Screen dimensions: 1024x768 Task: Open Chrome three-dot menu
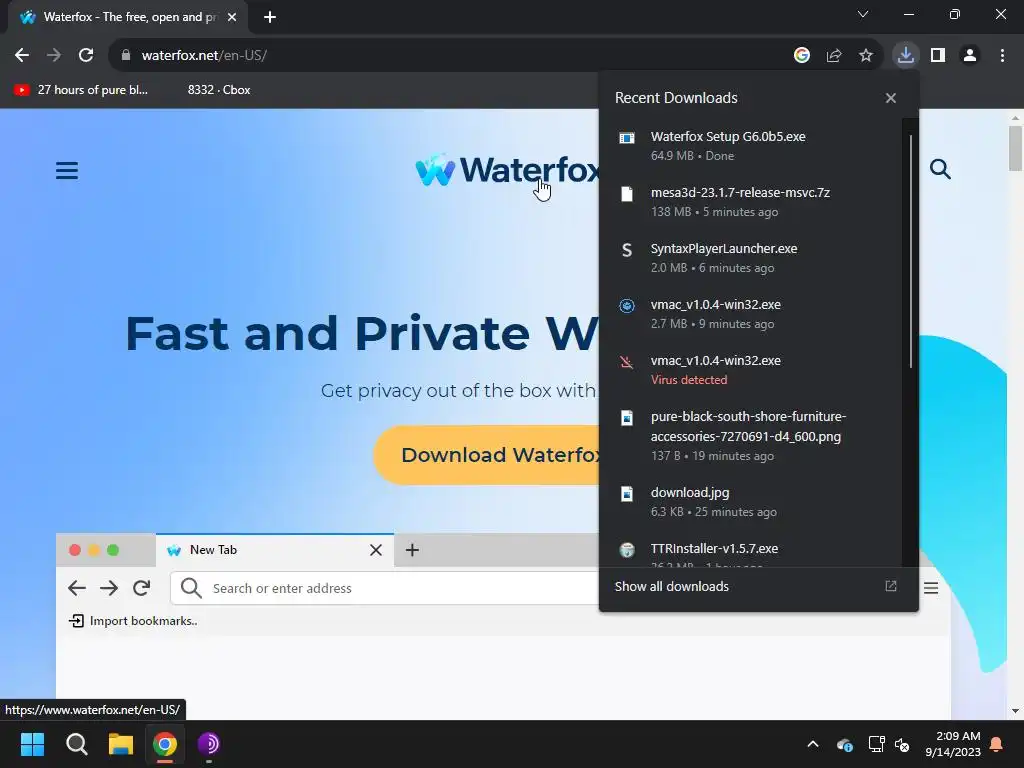[x=1002, y=56]
